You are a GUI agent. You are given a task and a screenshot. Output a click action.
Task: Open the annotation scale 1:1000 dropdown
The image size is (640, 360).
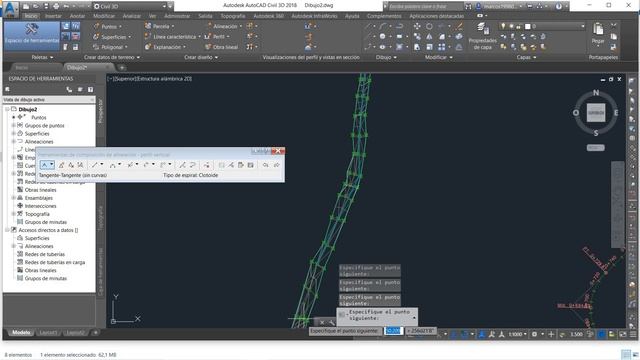click(517, 334)
